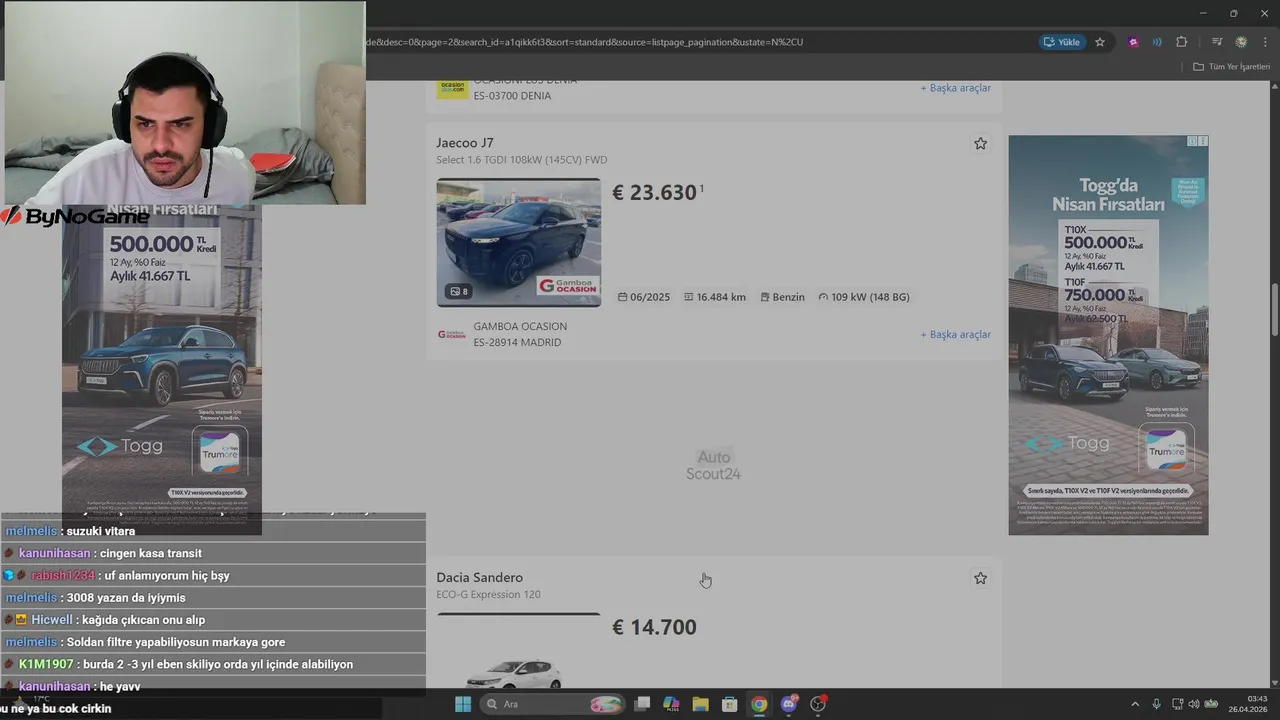Open the Chrome extensions puzzle menu
1280x720 pixels.
pos(1182,42)
